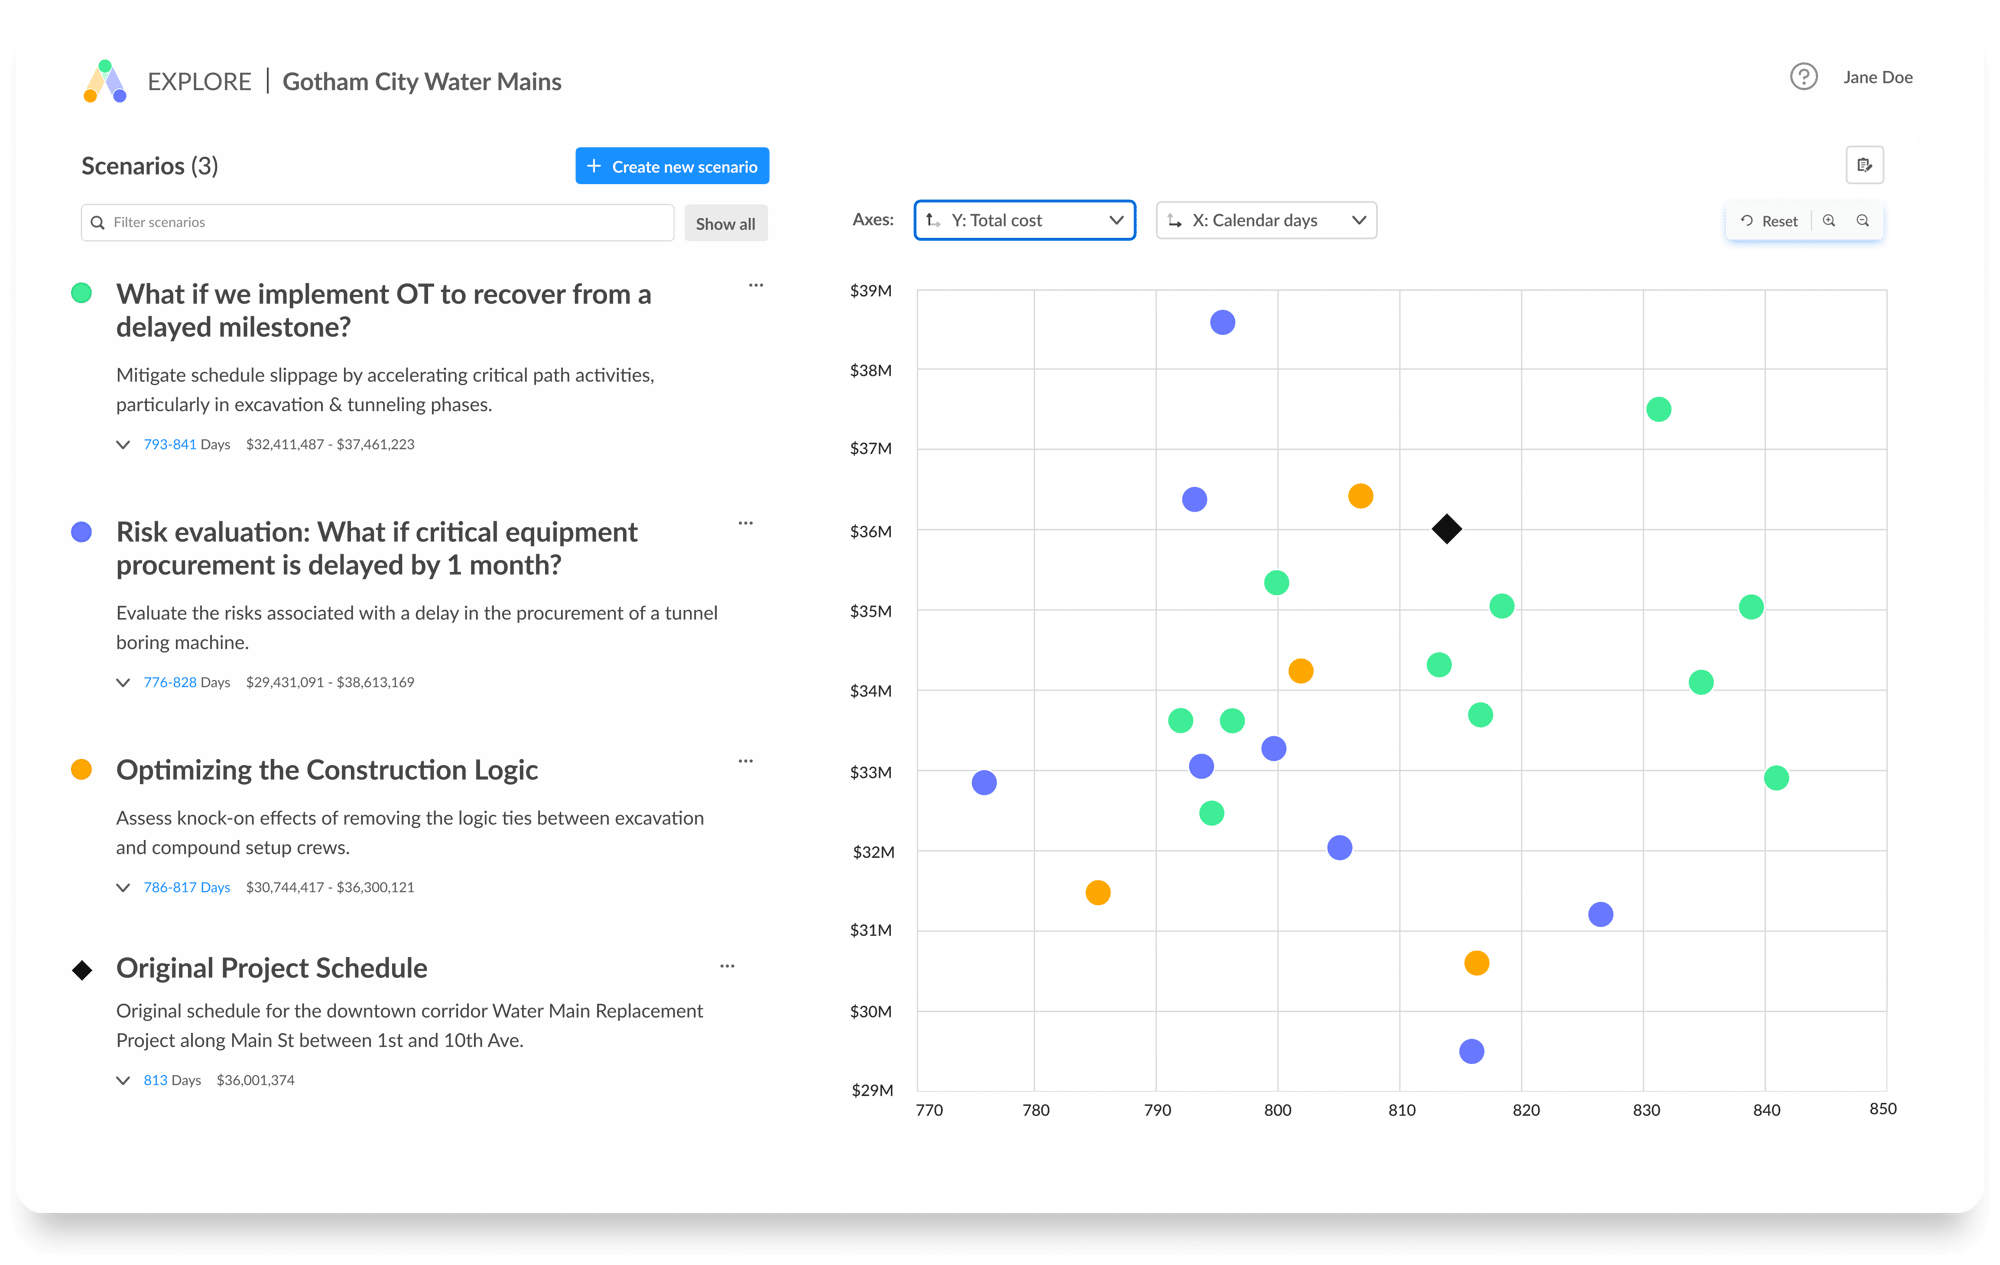Click Create new scenario button
Image resolution: width=2000 pixels, height=1265 pixels.
pyautogui.click(x=672, y=167)
